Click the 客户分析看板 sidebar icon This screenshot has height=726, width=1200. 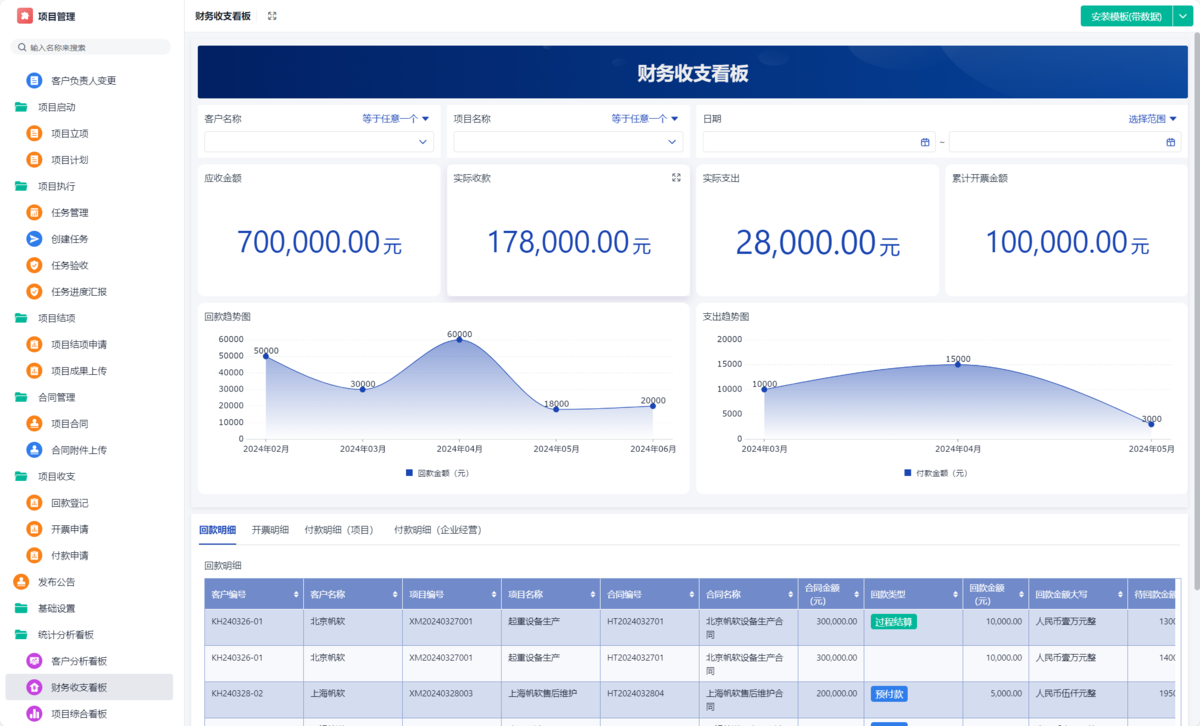pos(34,661)
